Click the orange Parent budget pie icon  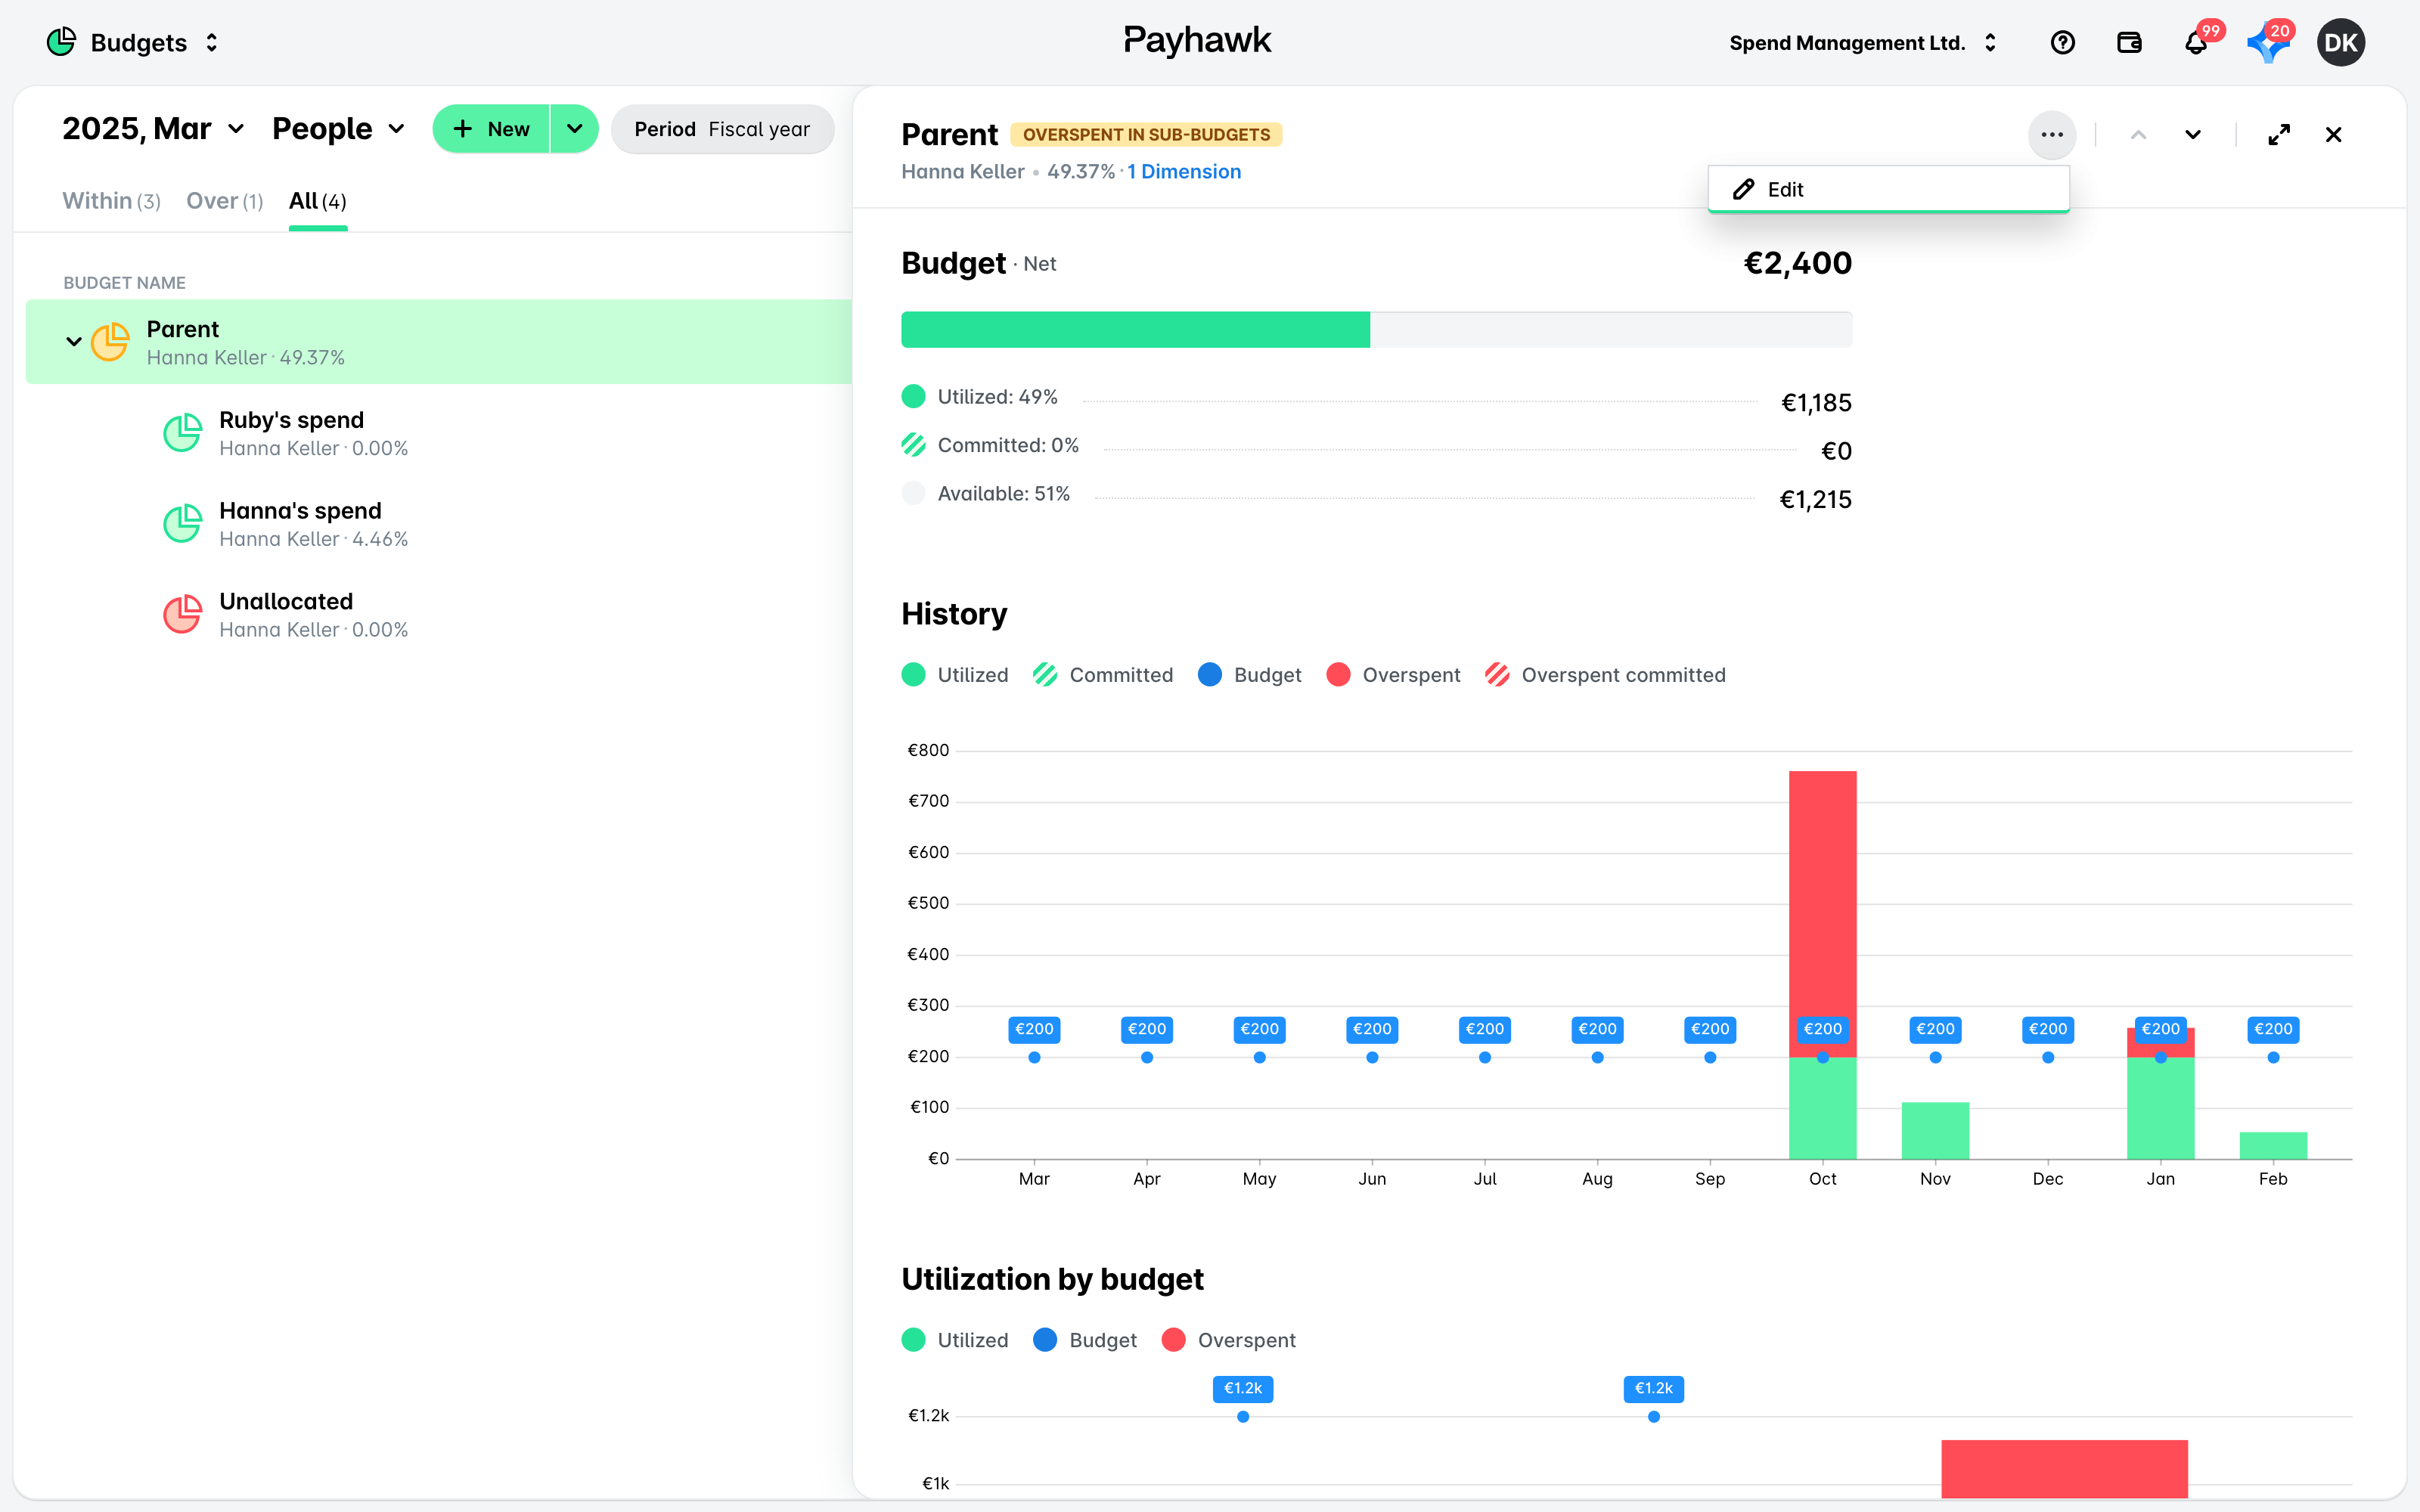110,342
